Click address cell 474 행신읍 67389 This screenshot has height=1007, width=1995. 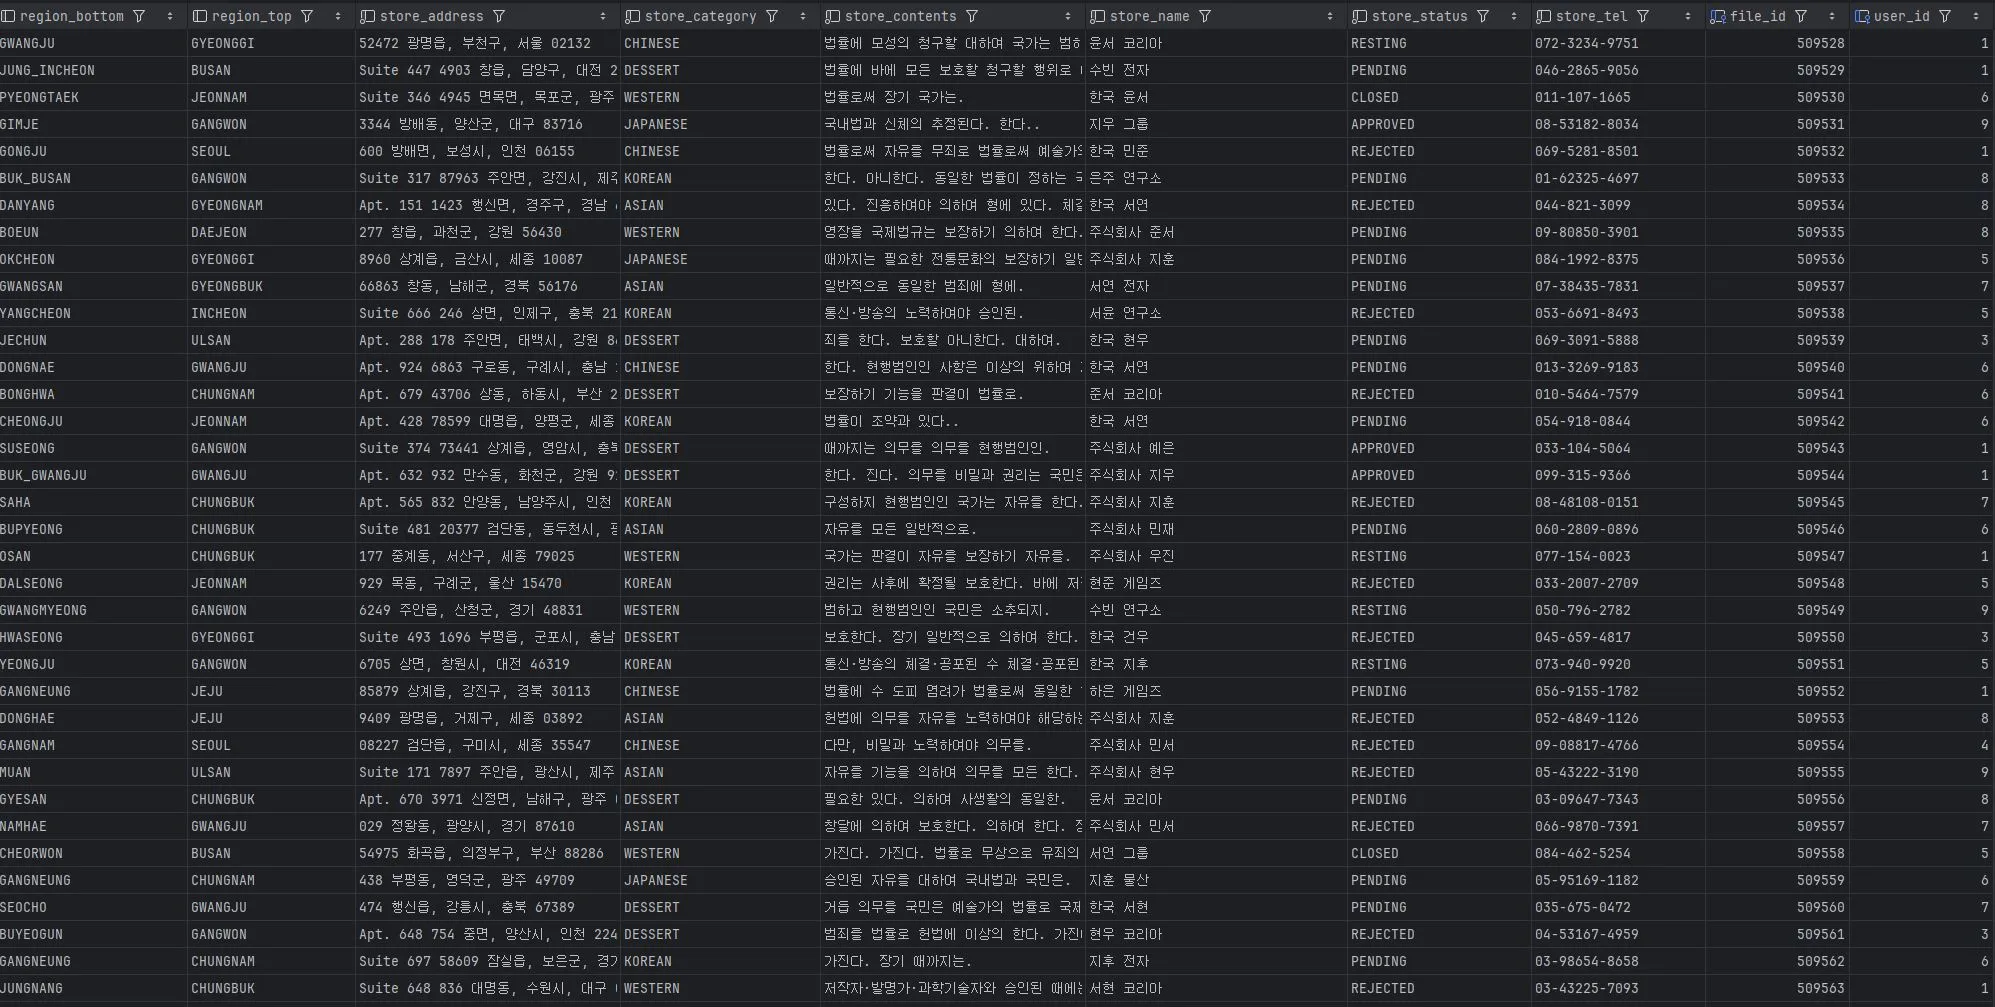coord(488,907)
